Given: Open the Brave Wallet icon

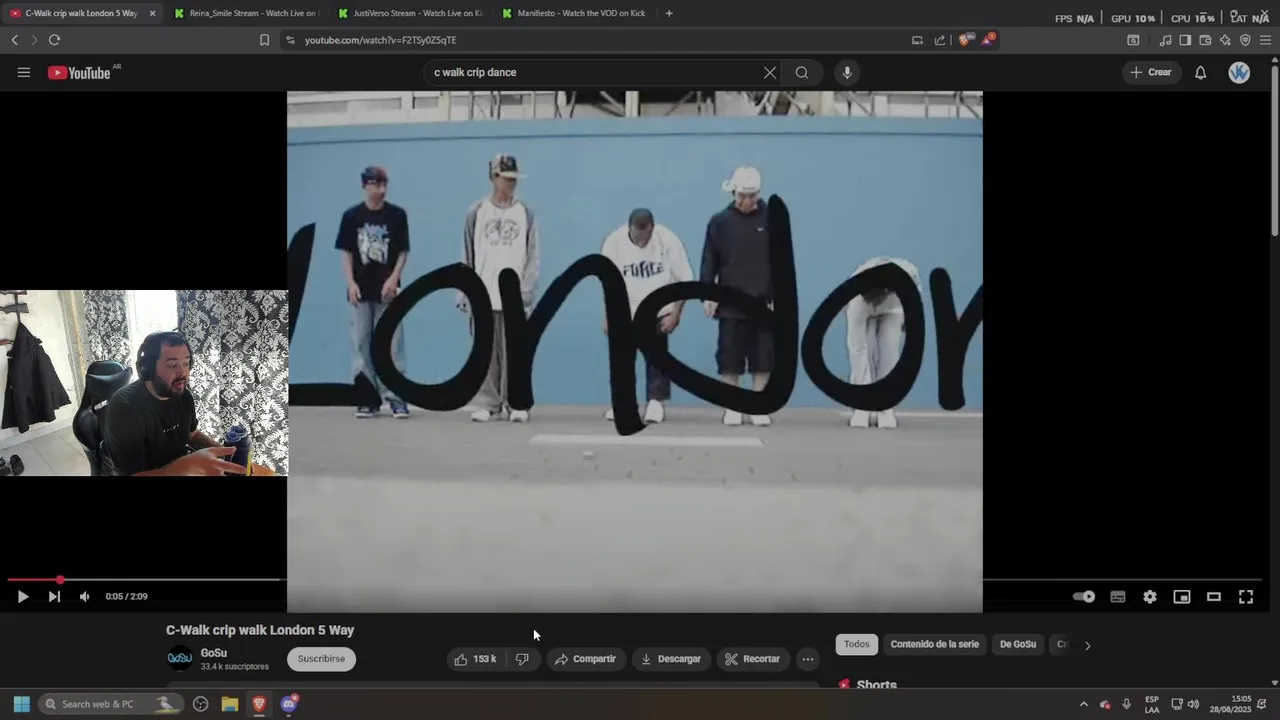Looking at the screenshot, I should pyautogui.click(x=1205, y=40).
